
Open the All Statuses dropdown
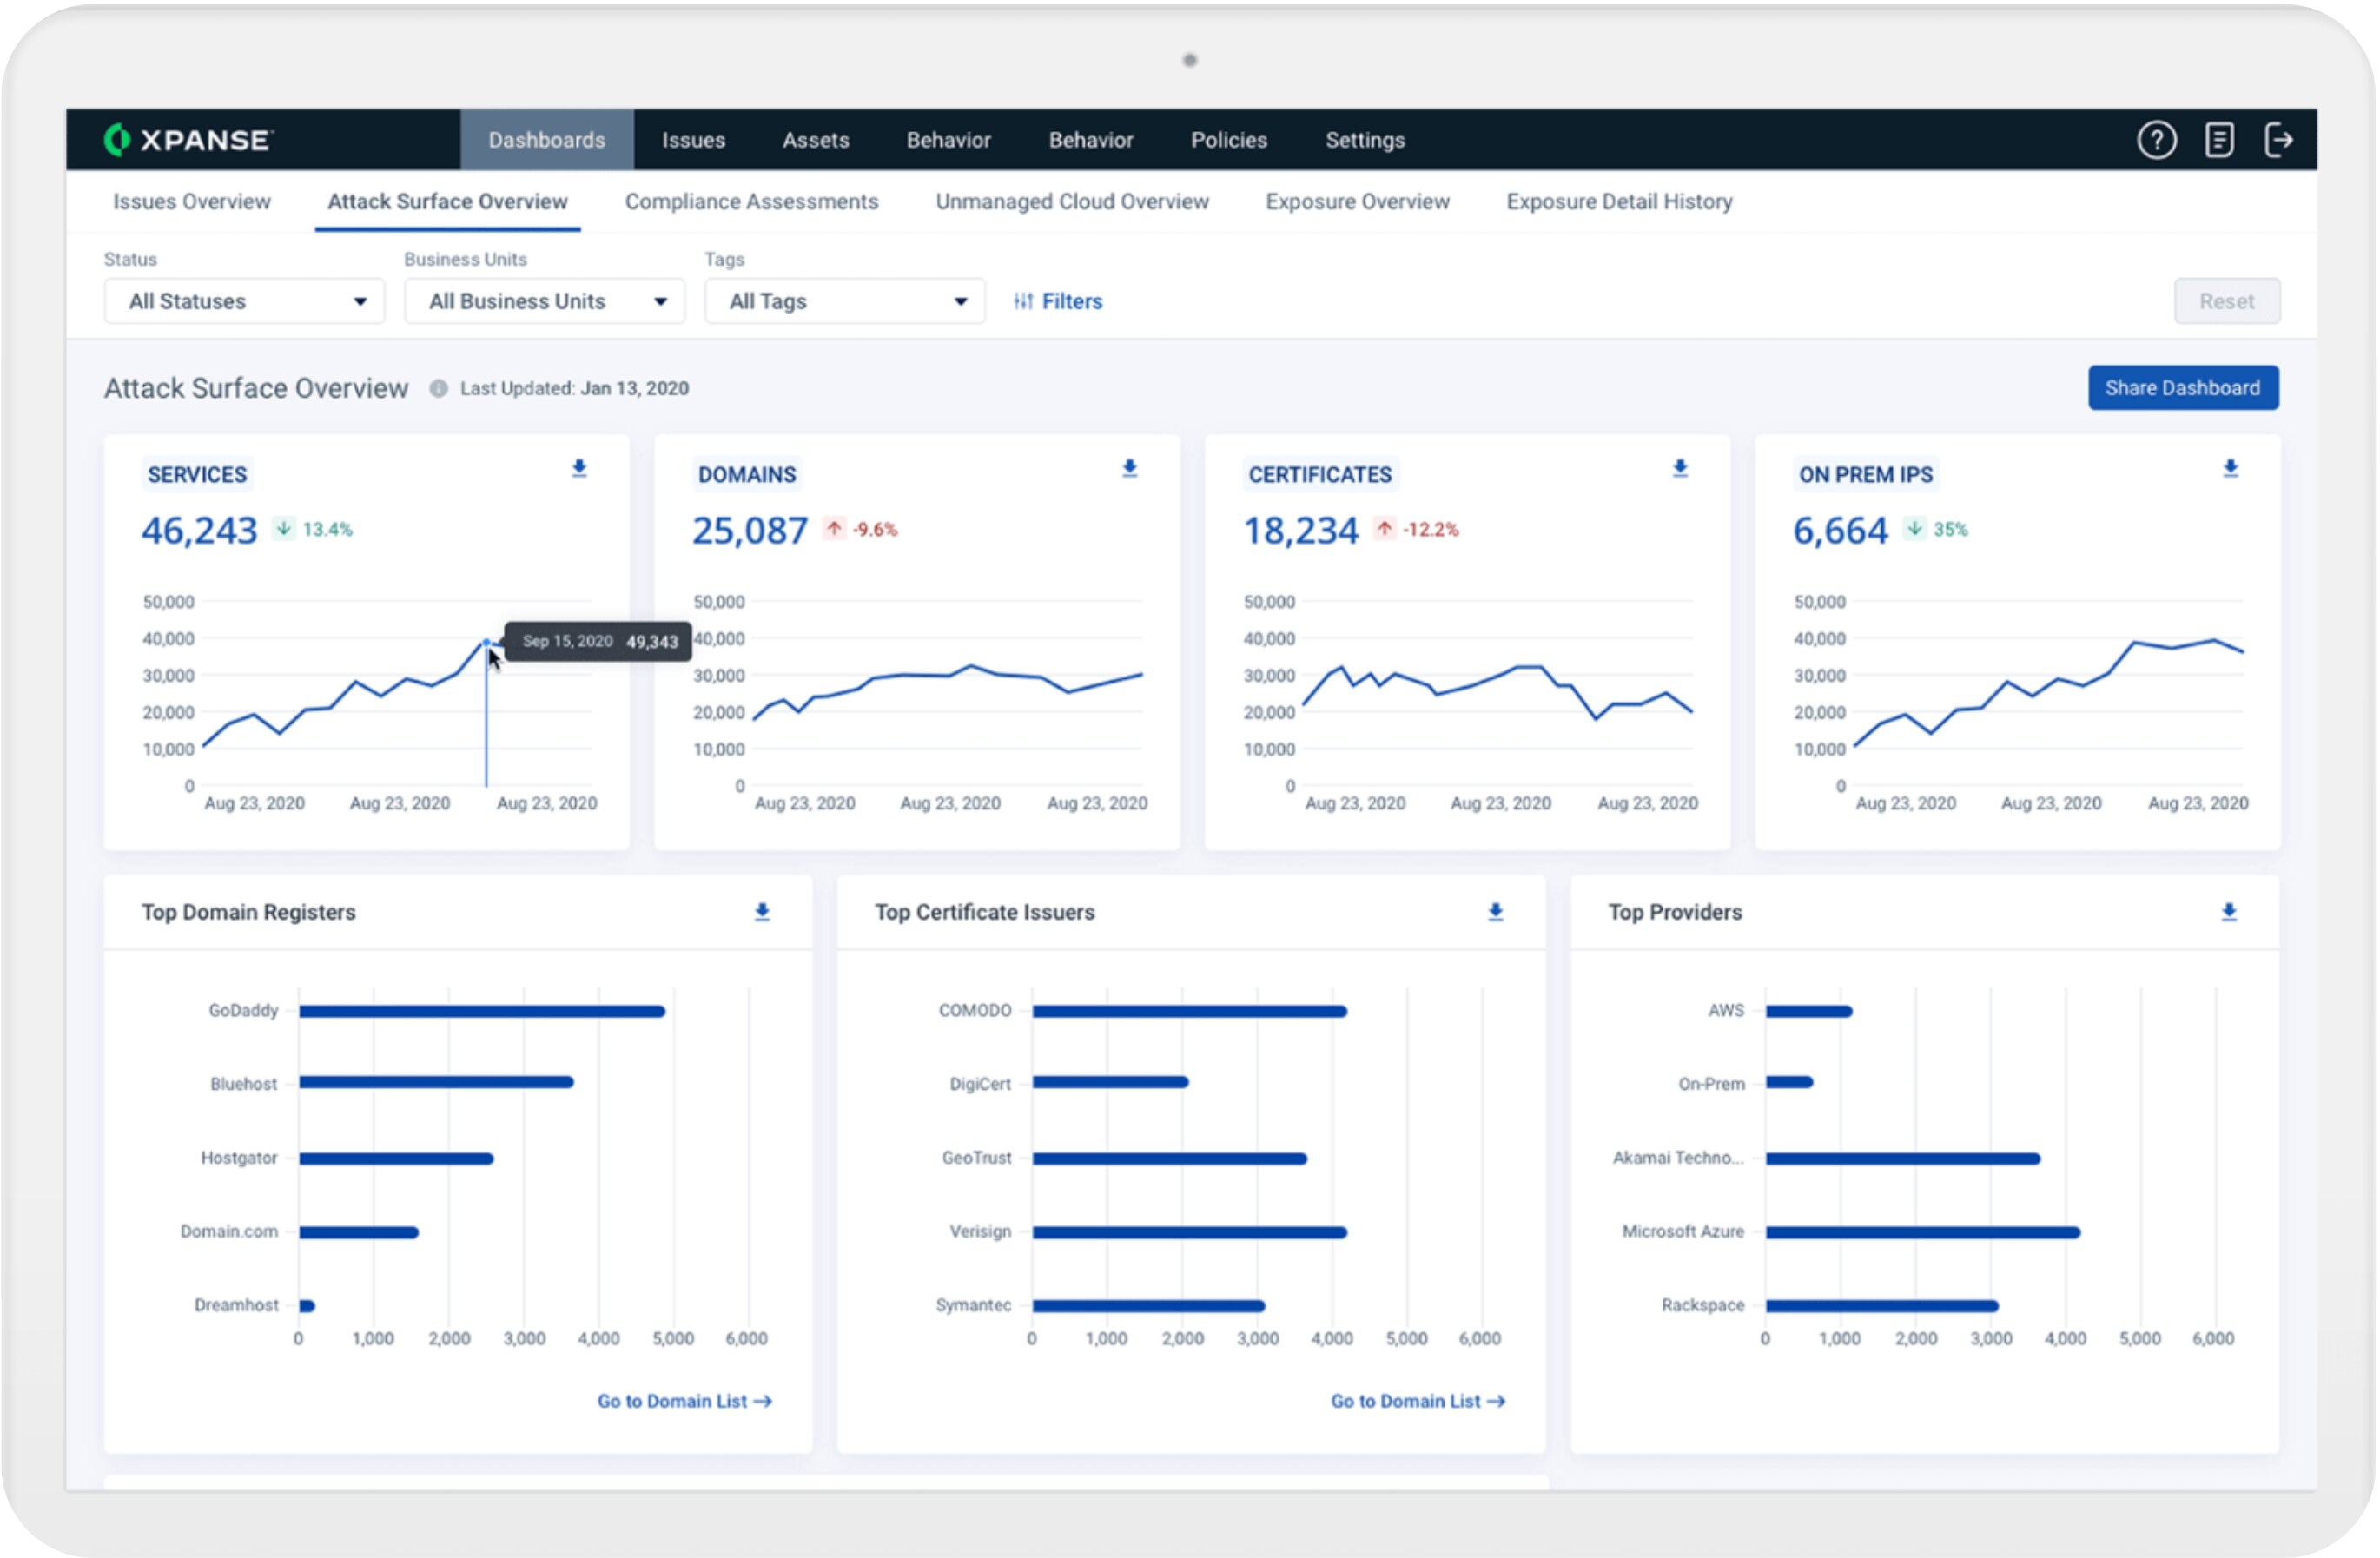point(244,301)
